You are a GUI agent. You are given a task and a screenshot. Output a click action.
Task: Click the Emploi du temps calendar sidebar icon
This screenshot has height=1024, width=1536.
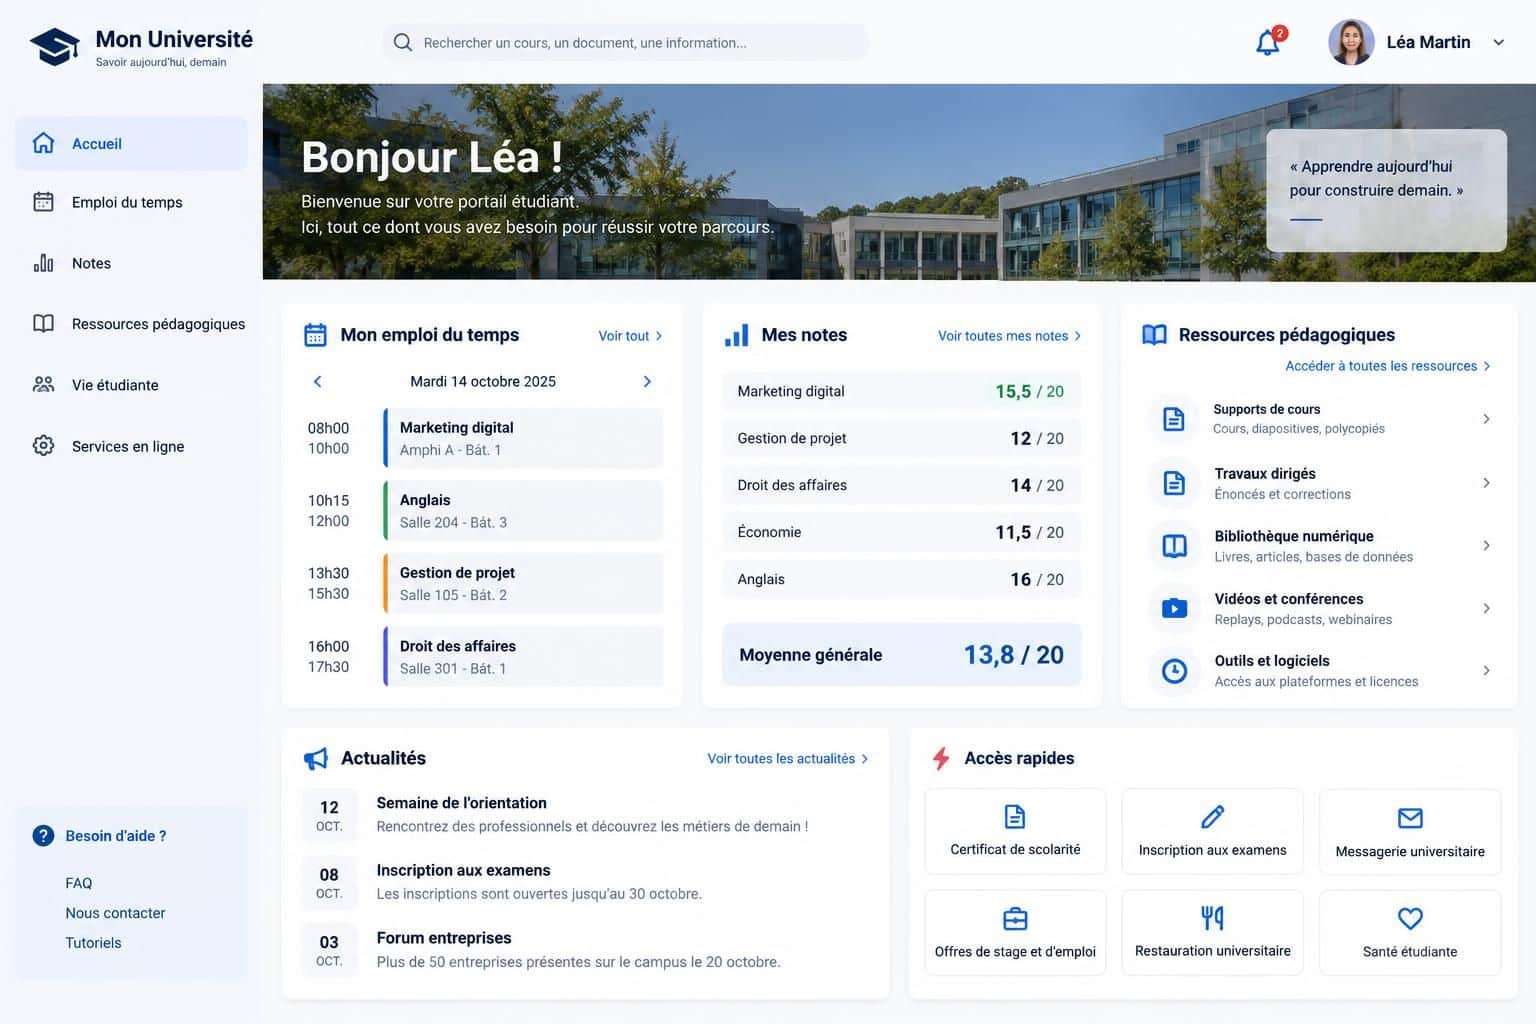pos(43,202)
